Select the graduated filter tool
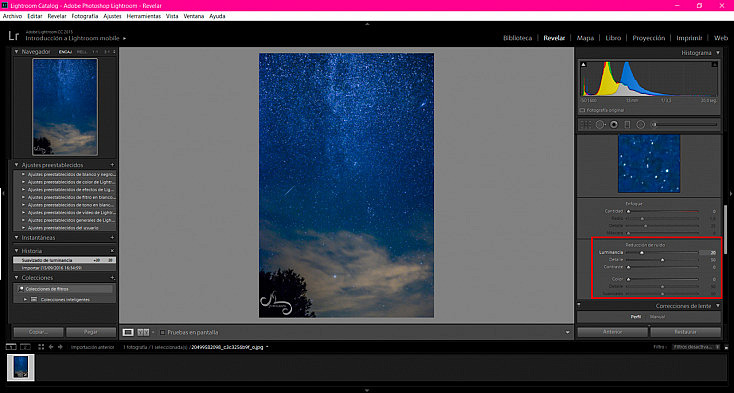The width and height of the screenshot is (734, 393). click(x=628, y=124)
